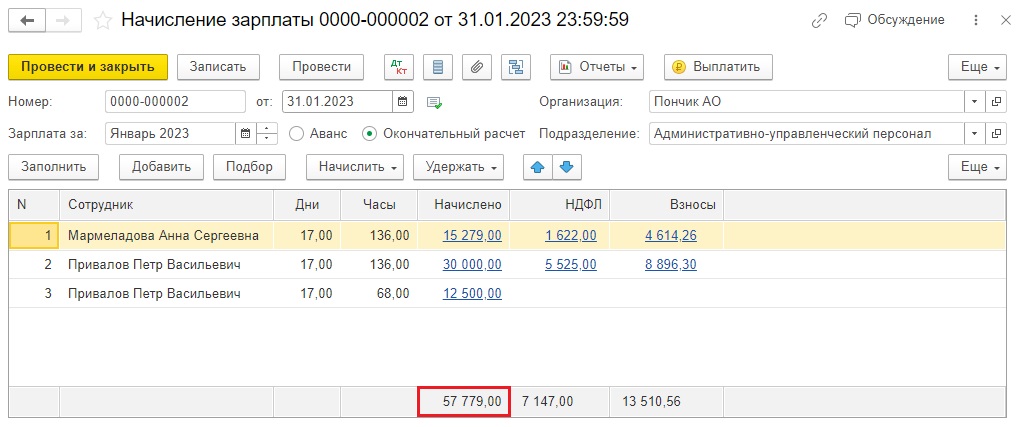The height and width of the screenshot is (427, 1016).
Task: Open Организация record with open-form icon
Action: 996,101
